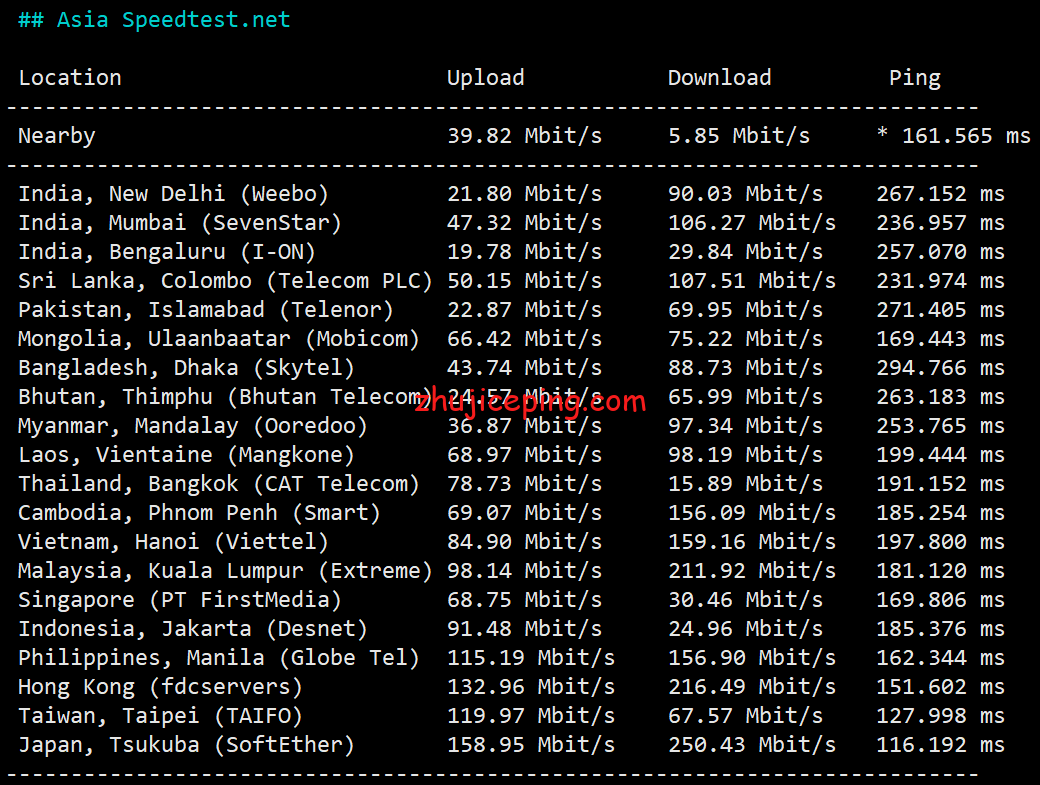Click Colombo download '107.51 Mbit/s'
This screenshot has width=1040, height=785.
(x=752, y=281)
